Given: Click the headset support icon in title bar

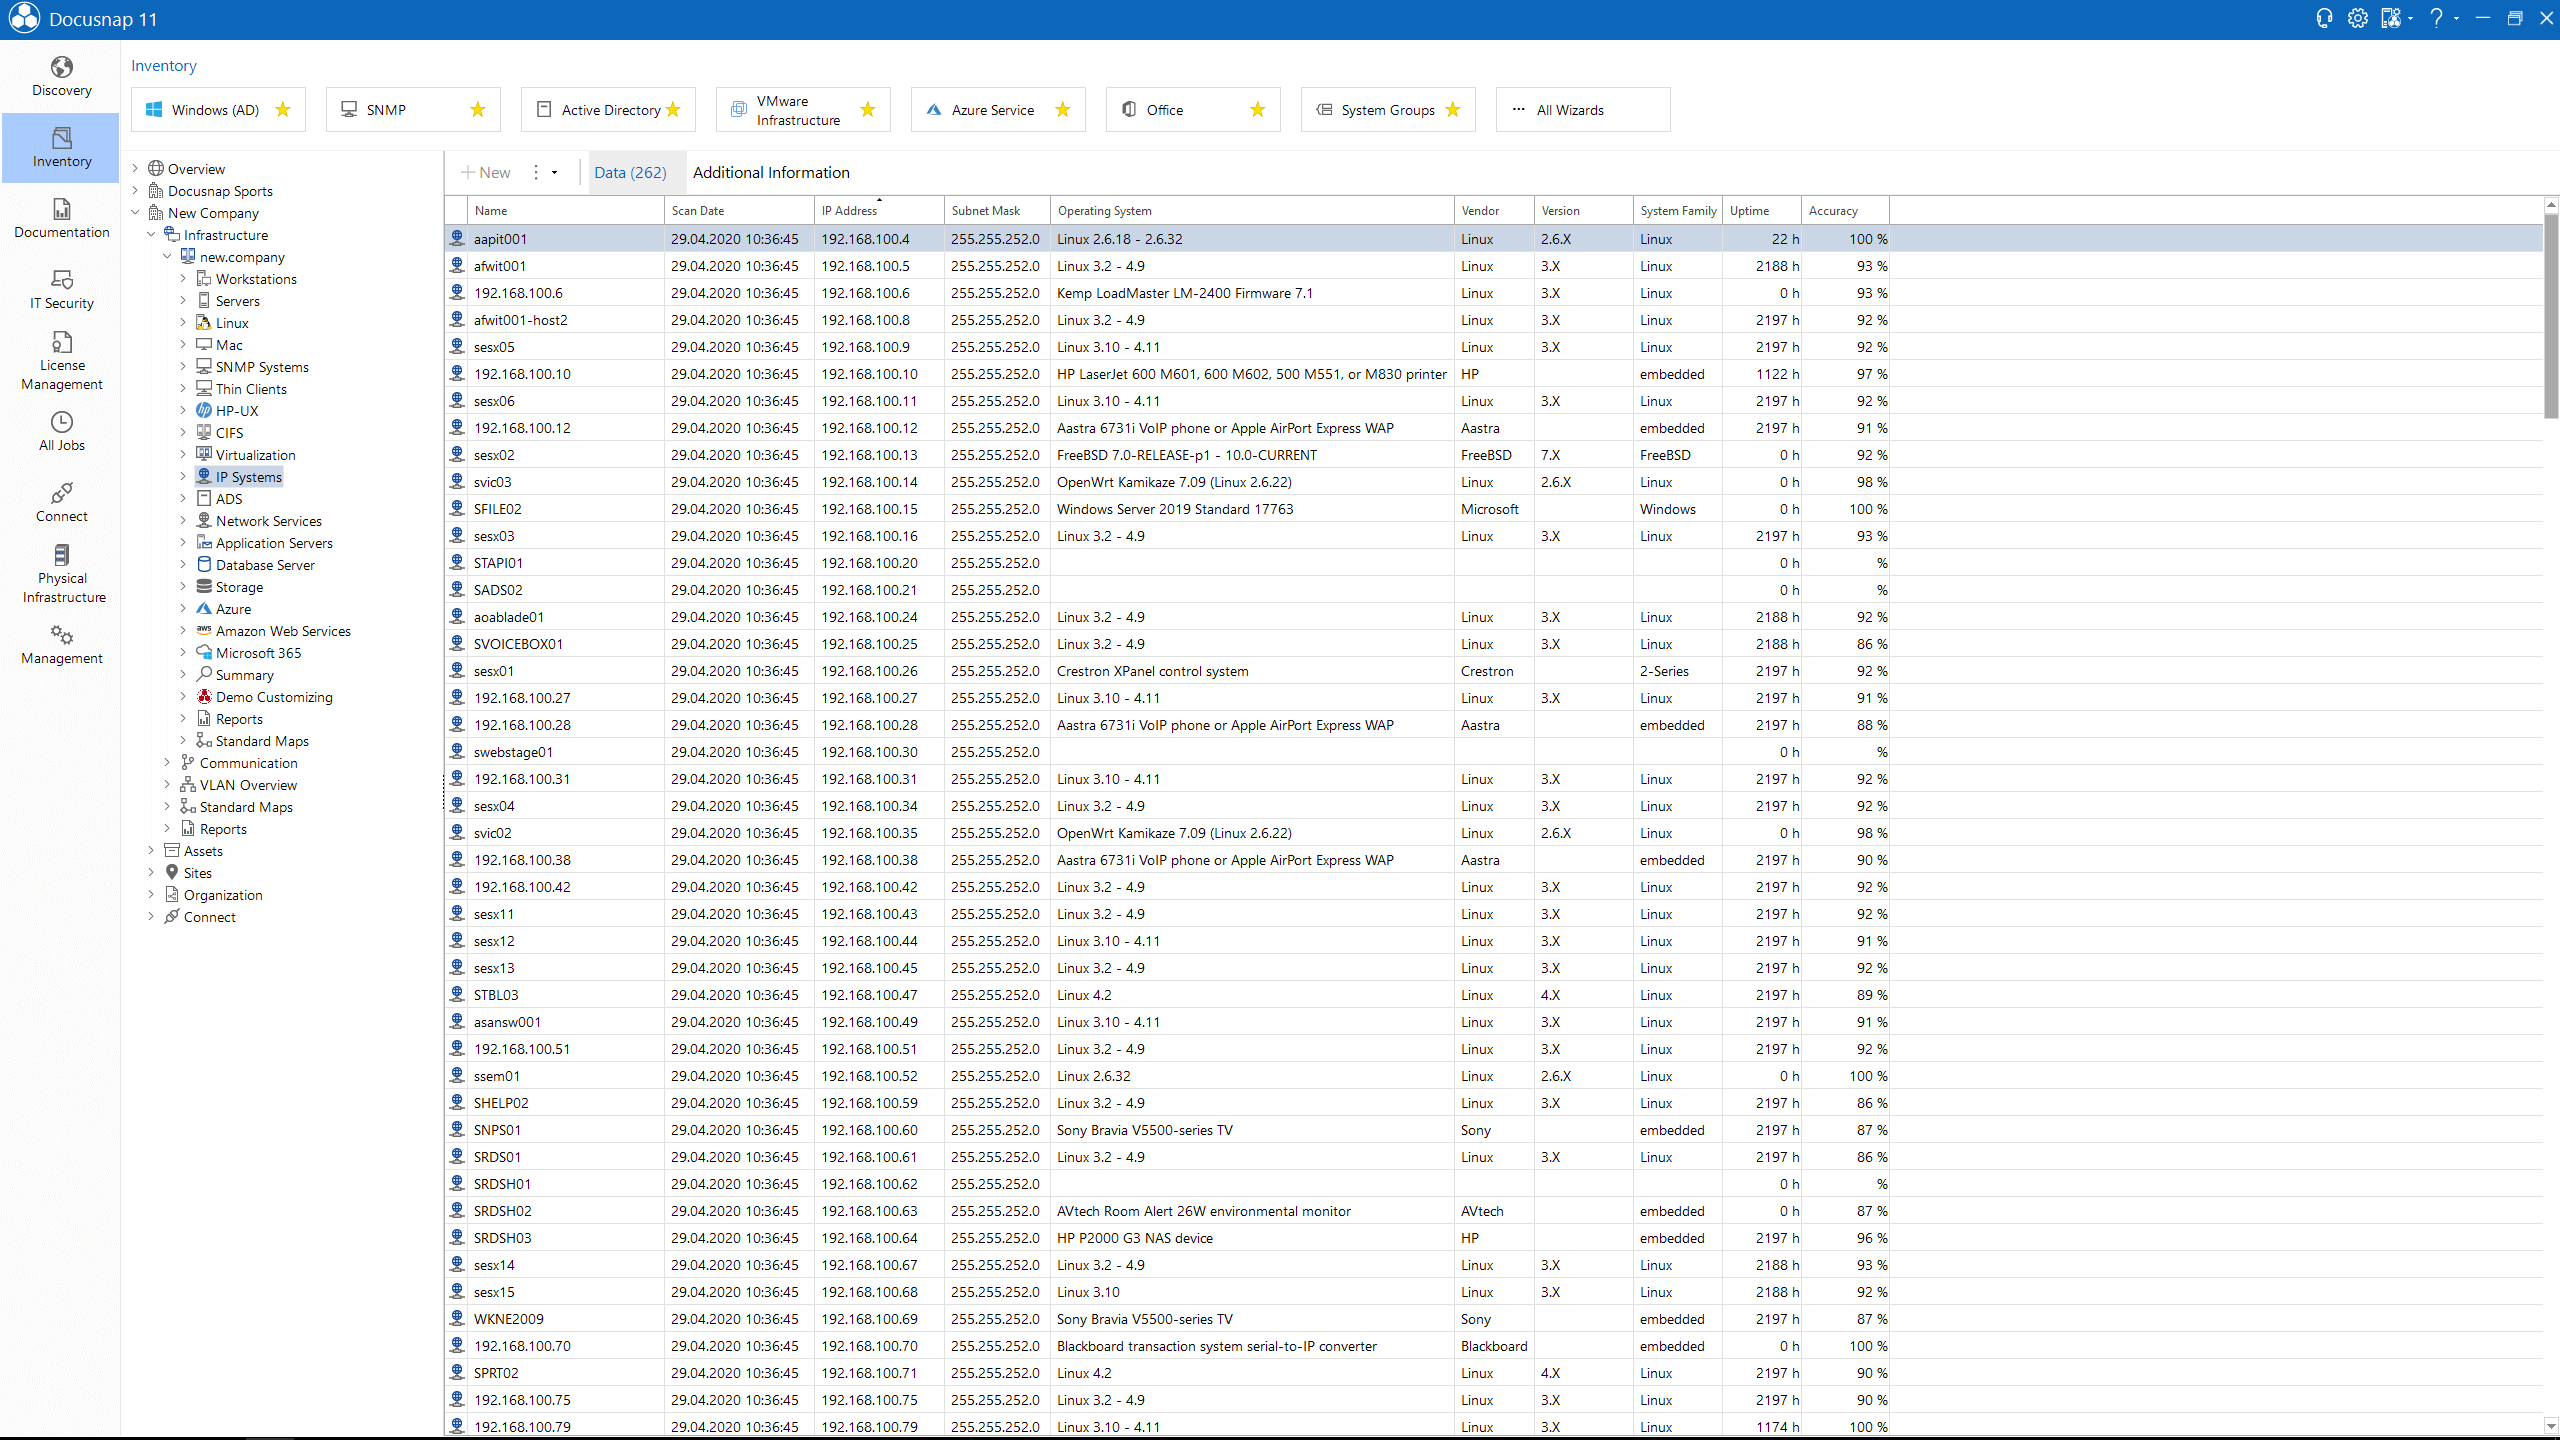Looking at the screenshot, I should (x=2324, y=19).
